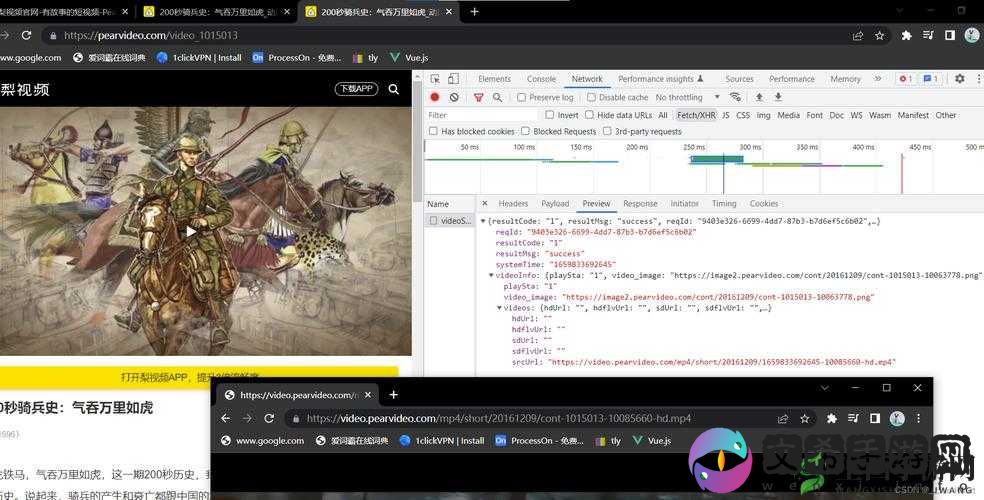984x500 pixels.
Task: Go back in the video.pearvideo.com window
Action: [226, 418]
